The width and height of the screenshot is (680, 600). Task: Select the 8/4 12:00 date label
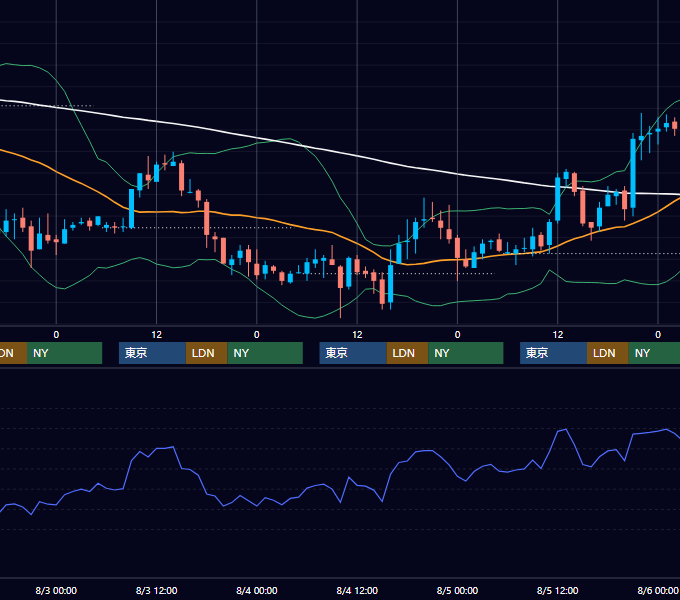coord(357,590)
